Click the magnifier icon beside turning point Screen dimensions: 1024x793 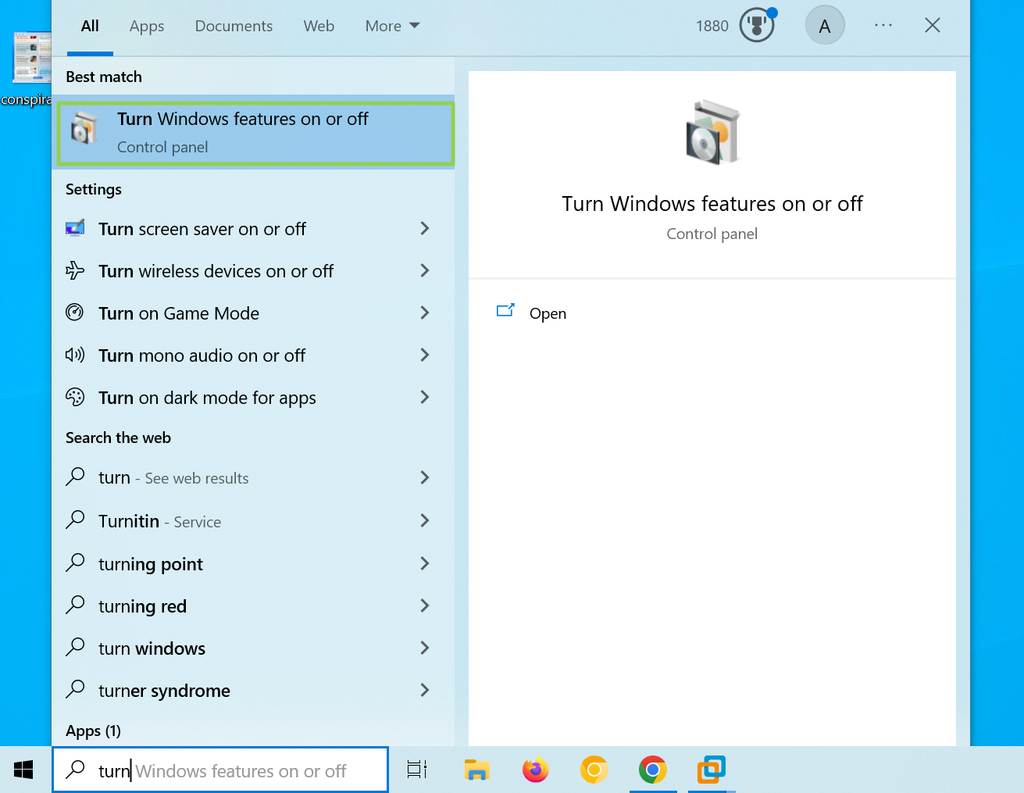[75, 563]
